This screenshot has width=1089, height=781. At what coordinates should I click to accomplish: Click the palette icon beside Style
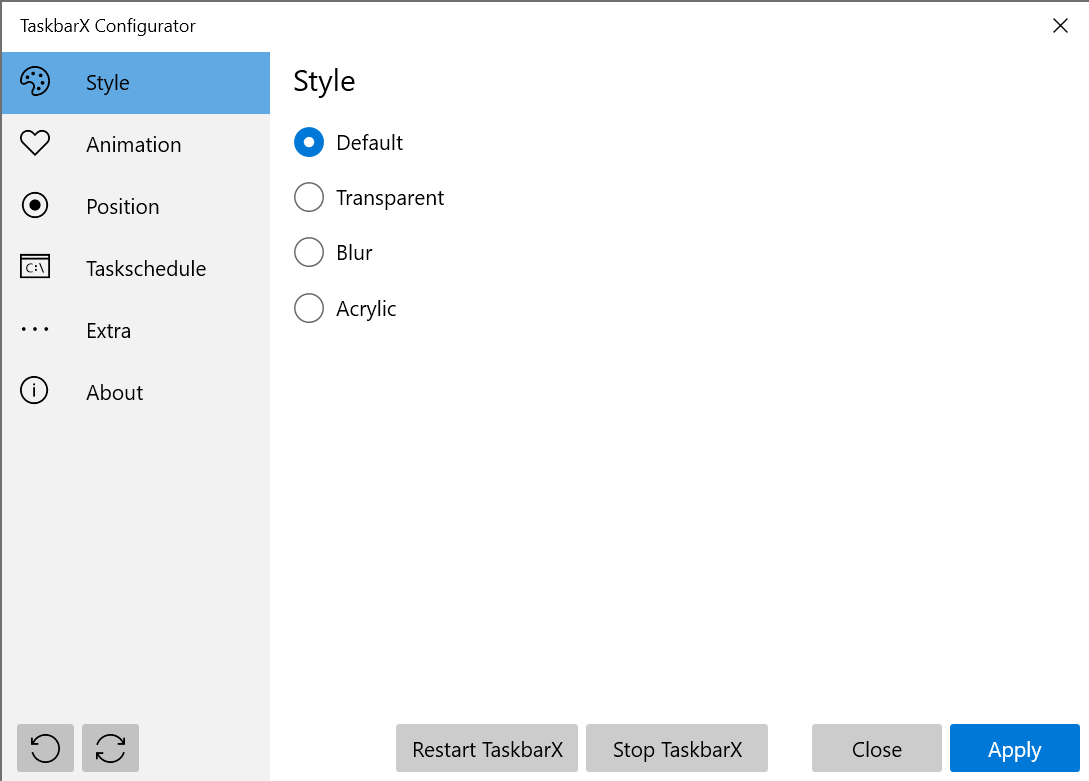[35, 82]
